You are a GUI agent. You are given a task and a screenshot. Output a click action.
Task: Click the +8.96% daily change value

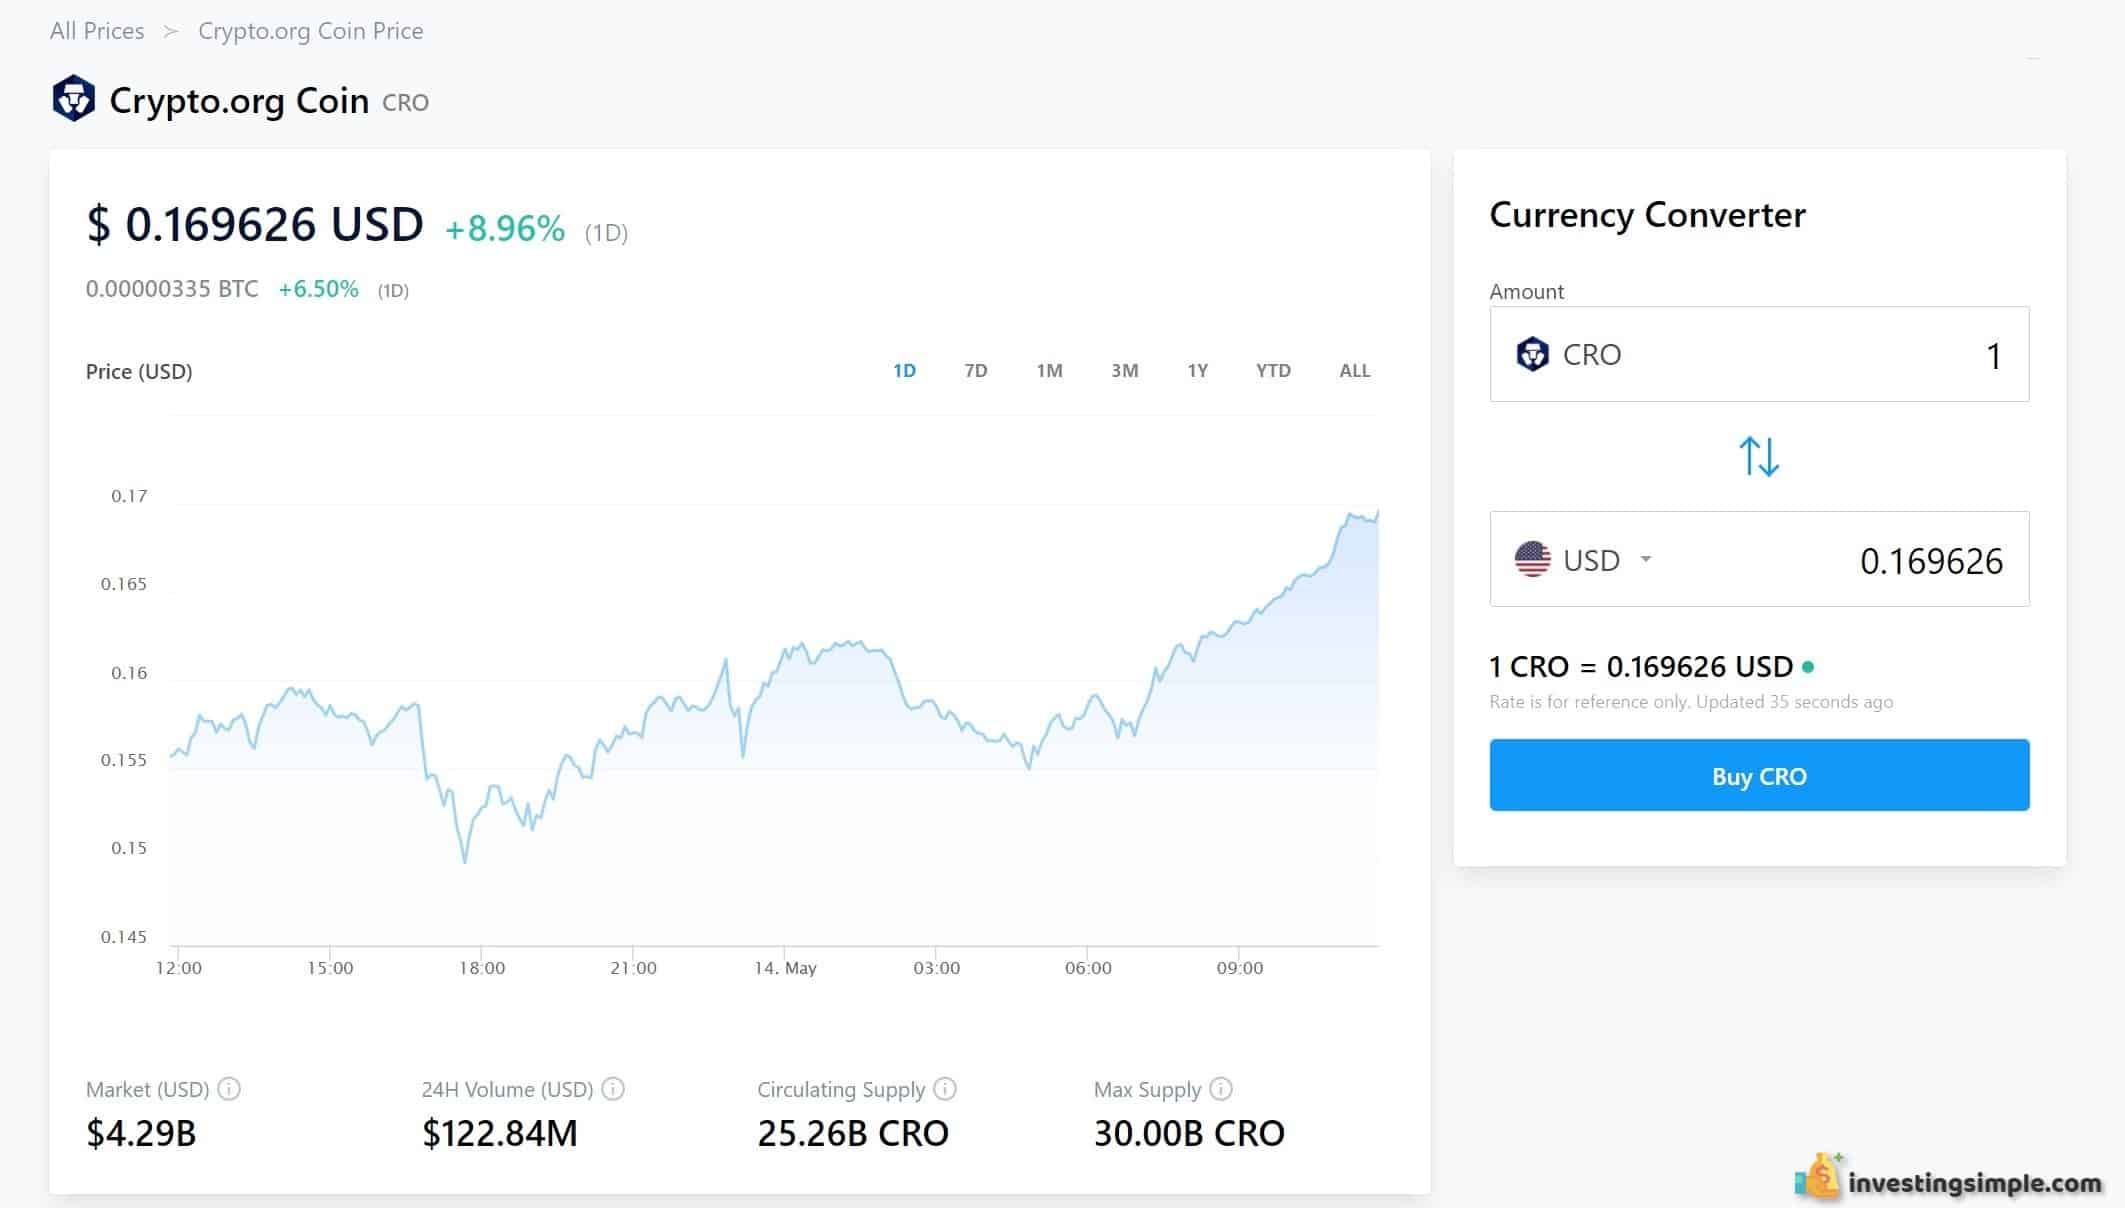coord(505,229)
